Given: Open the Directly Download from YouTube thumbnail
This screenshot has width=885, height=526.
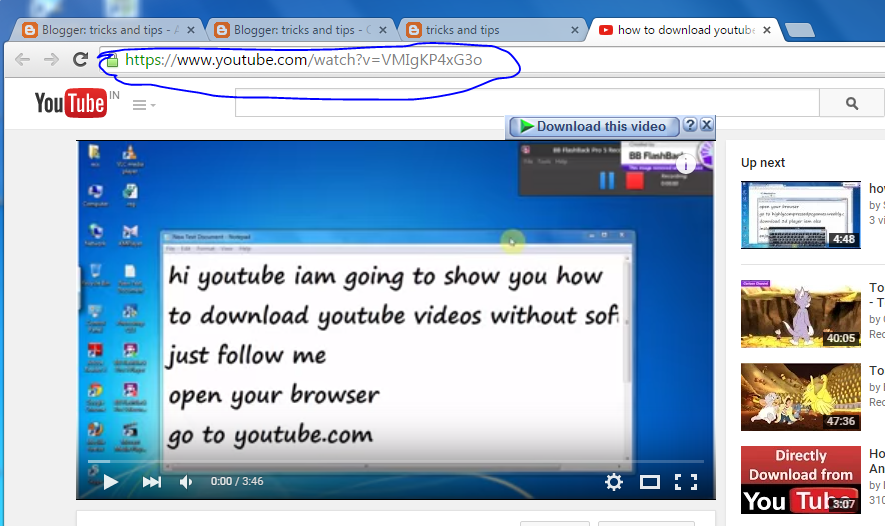Looking at the screenshot, I should click(801, 480).
